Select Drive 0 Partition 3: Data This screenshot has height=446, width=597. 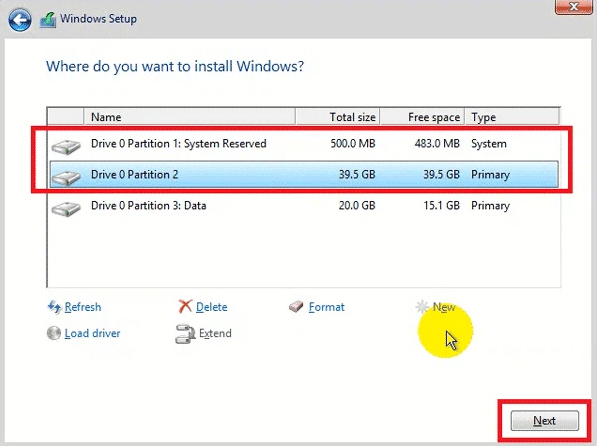pyautogui.click(x=304, y=206)
